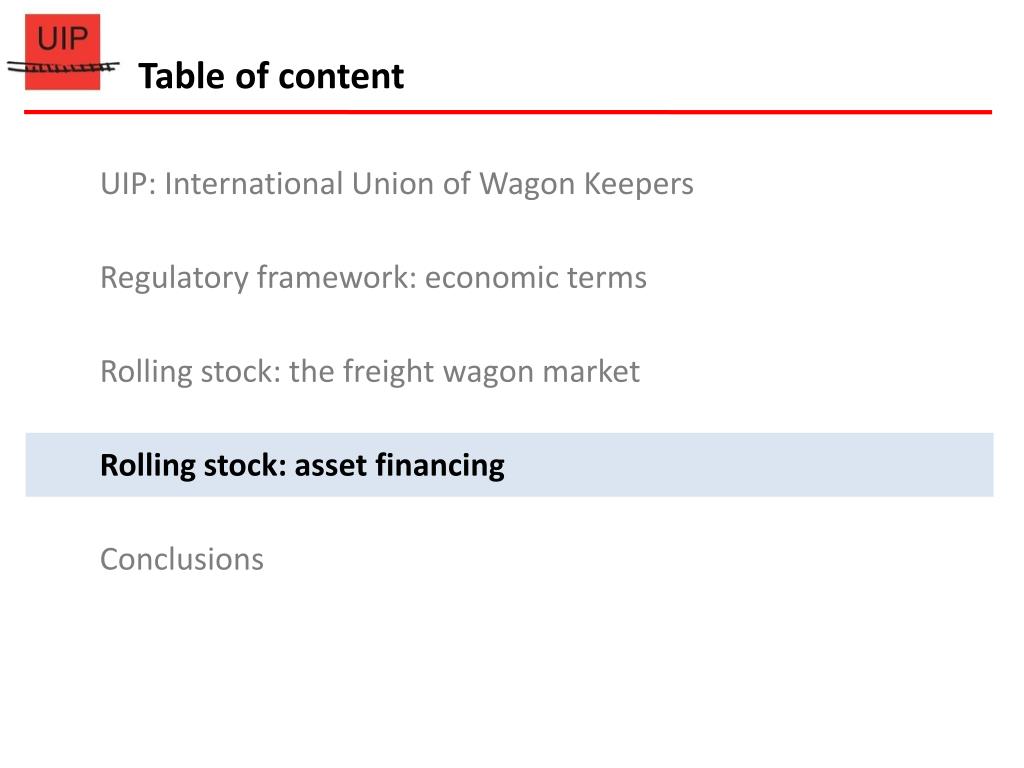Click 'Regulatory framework:' at the entry start
This screenshot has width=1024, height=768.
point(259,278)
